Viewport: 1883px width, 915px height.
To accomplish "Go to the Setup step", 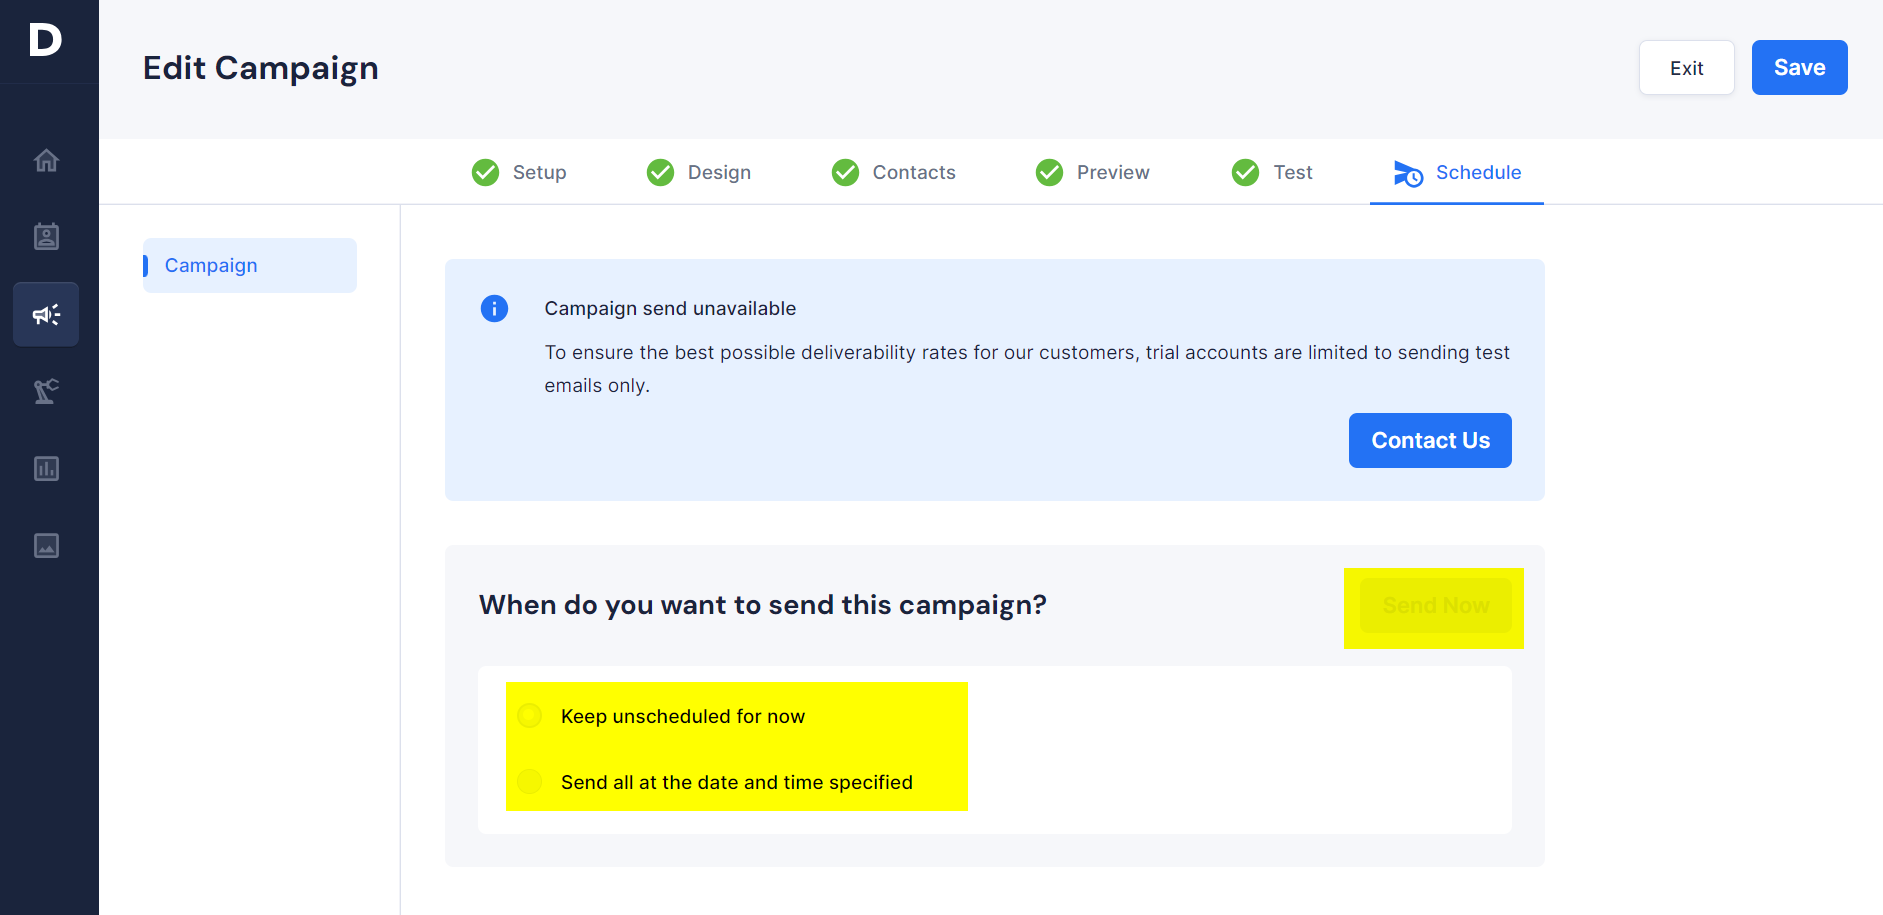I will click(x=519, y=172).
